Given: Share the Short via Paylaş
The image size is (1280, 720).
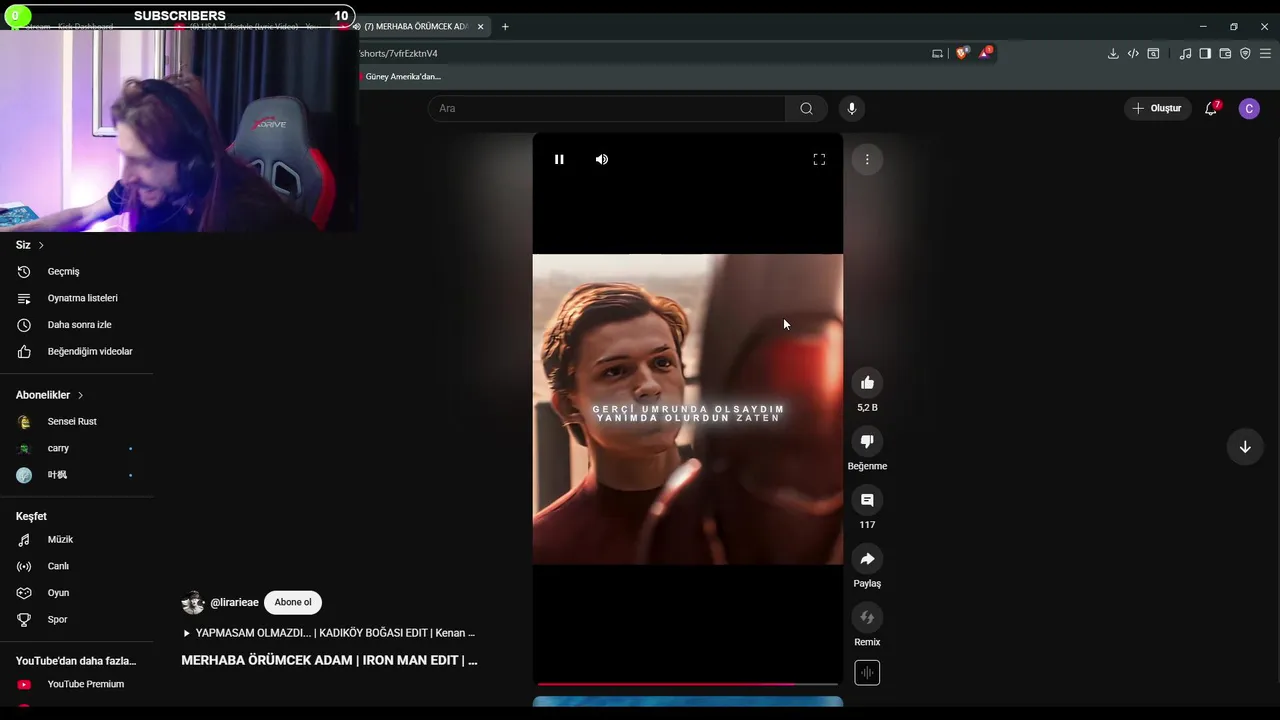Looking at the screenshot, I should pos(867,559).
